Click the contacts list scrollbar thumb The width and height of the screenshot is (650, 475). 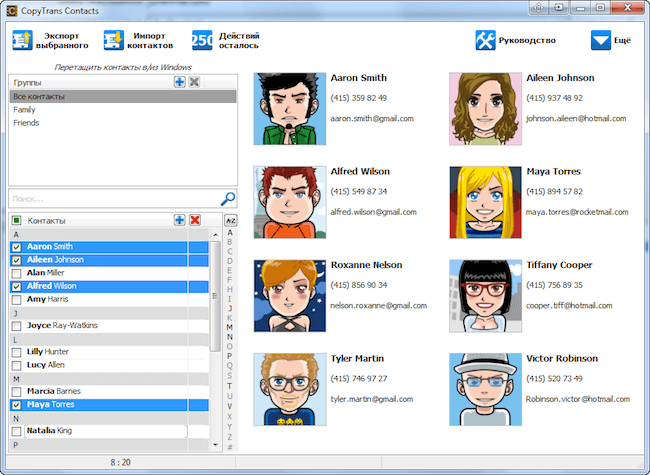(215, 296)
